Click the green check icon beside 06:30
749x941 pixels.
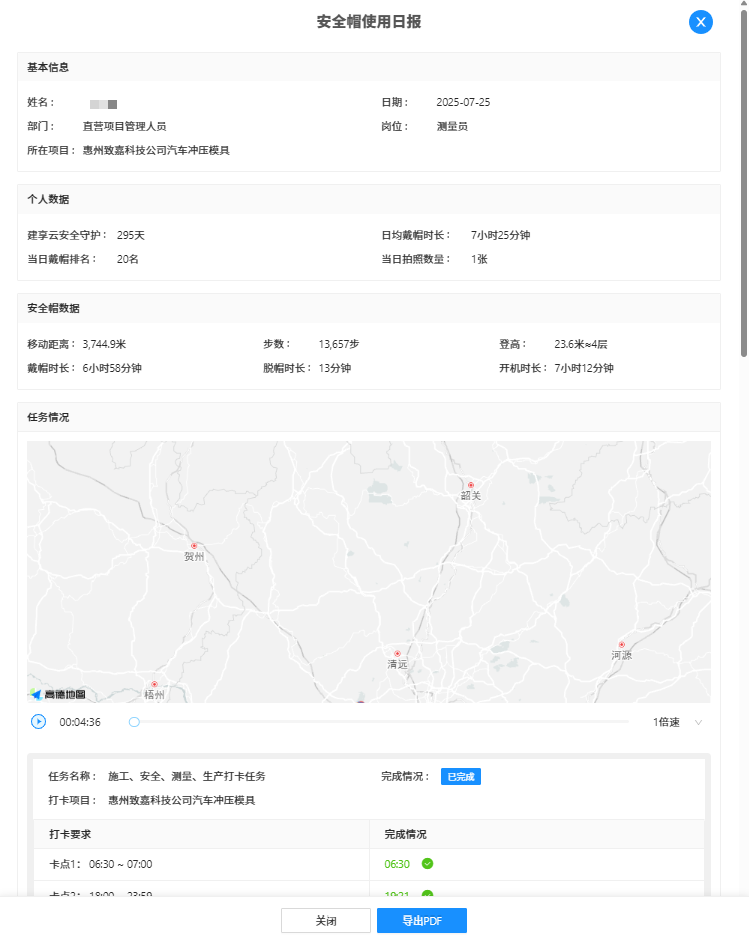(x=427, y=864)
